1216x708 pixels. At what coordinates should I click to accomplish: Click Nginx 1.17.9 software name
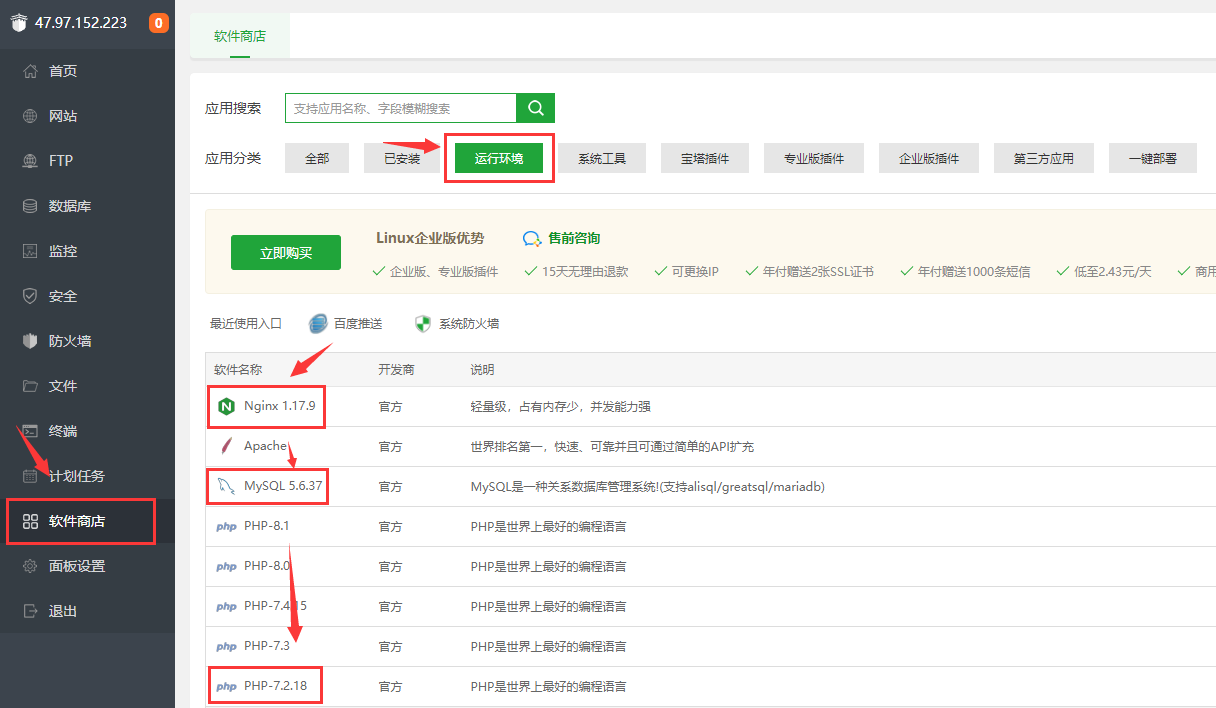[280, 406]
